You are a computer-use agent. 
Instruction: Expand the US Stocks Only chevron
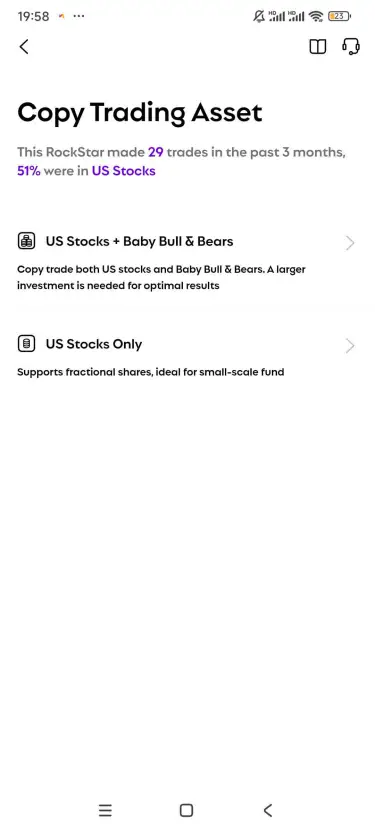(x=350, y=346)
